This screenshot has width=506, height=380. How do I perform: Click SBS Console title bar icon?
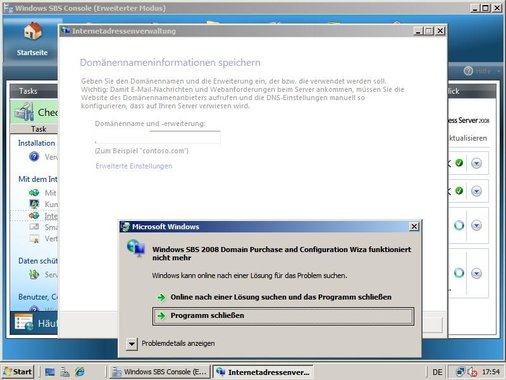coord(8,7)
